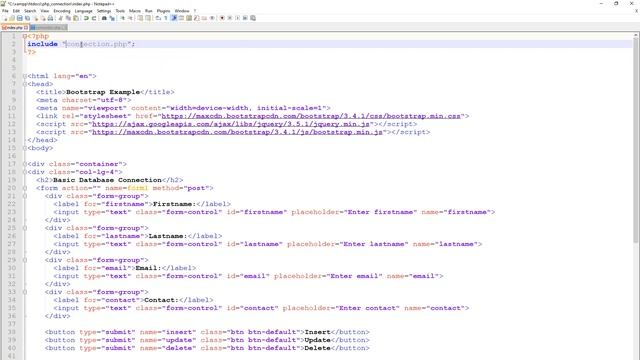Toggle synchronized horizontal scrolling
The image size is (640, 360).
(148, 18)
